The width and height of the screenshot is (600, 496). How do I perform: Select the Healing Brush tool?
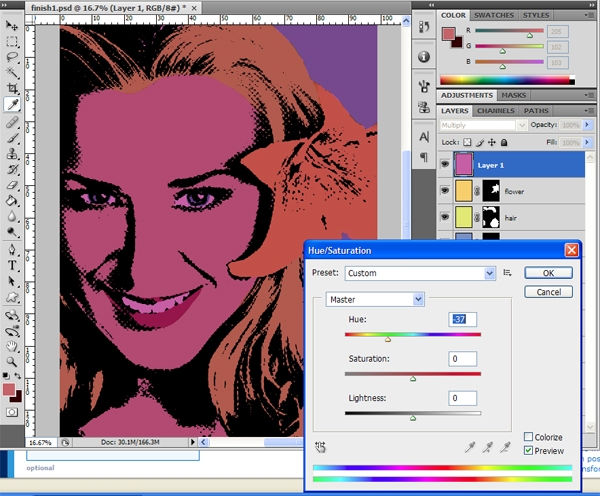coord(12,122)
